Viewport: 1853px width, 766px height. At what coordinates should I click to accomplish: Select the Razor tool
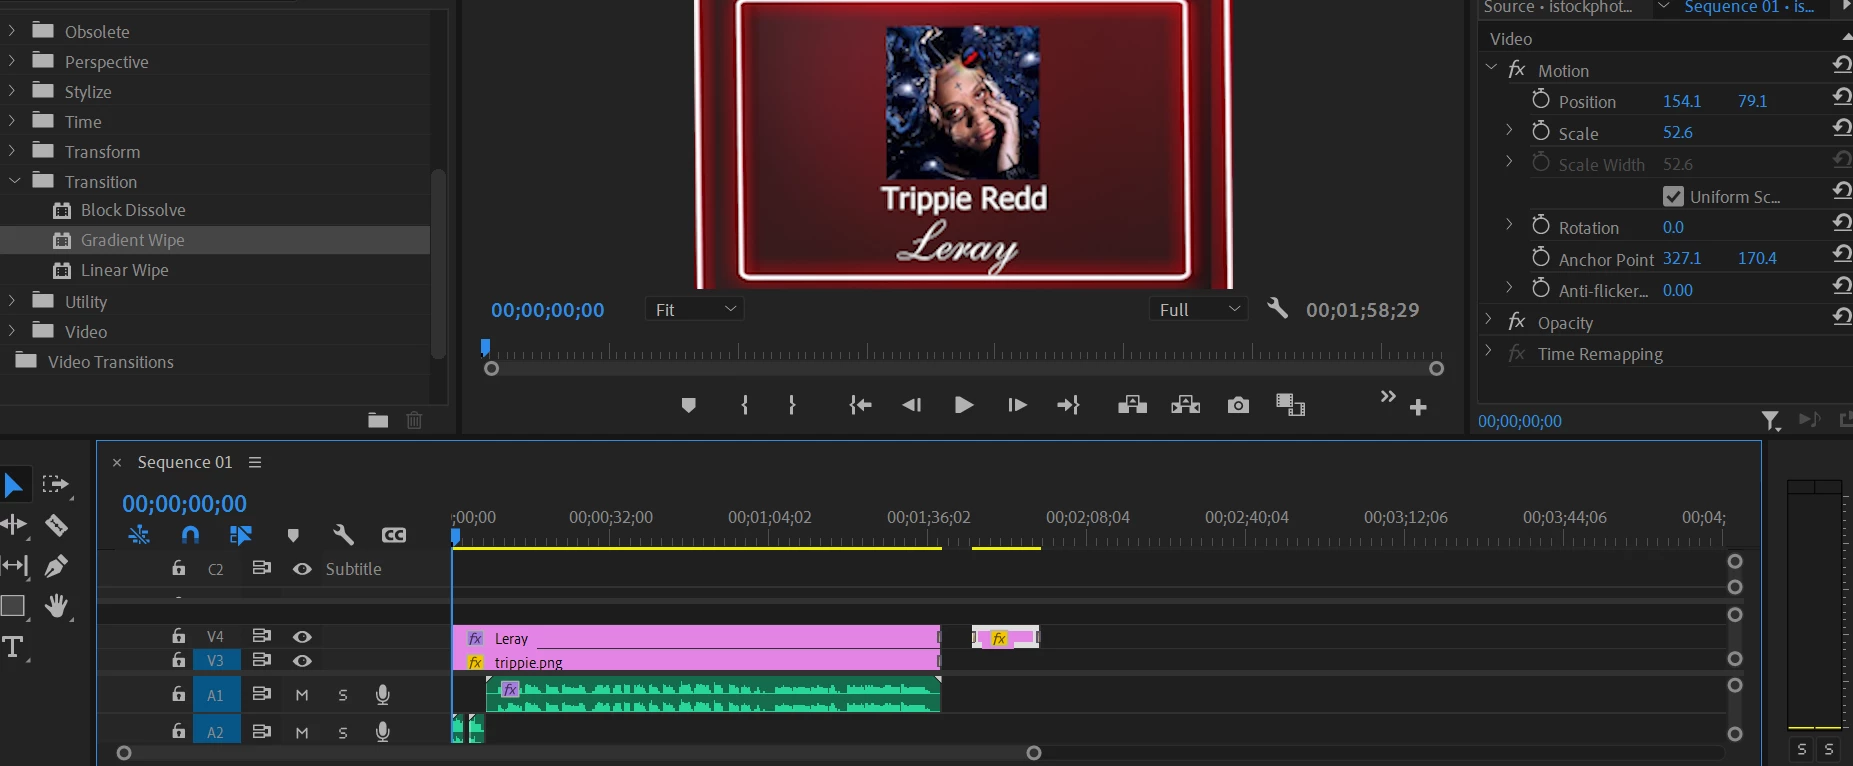click(57, 525)
